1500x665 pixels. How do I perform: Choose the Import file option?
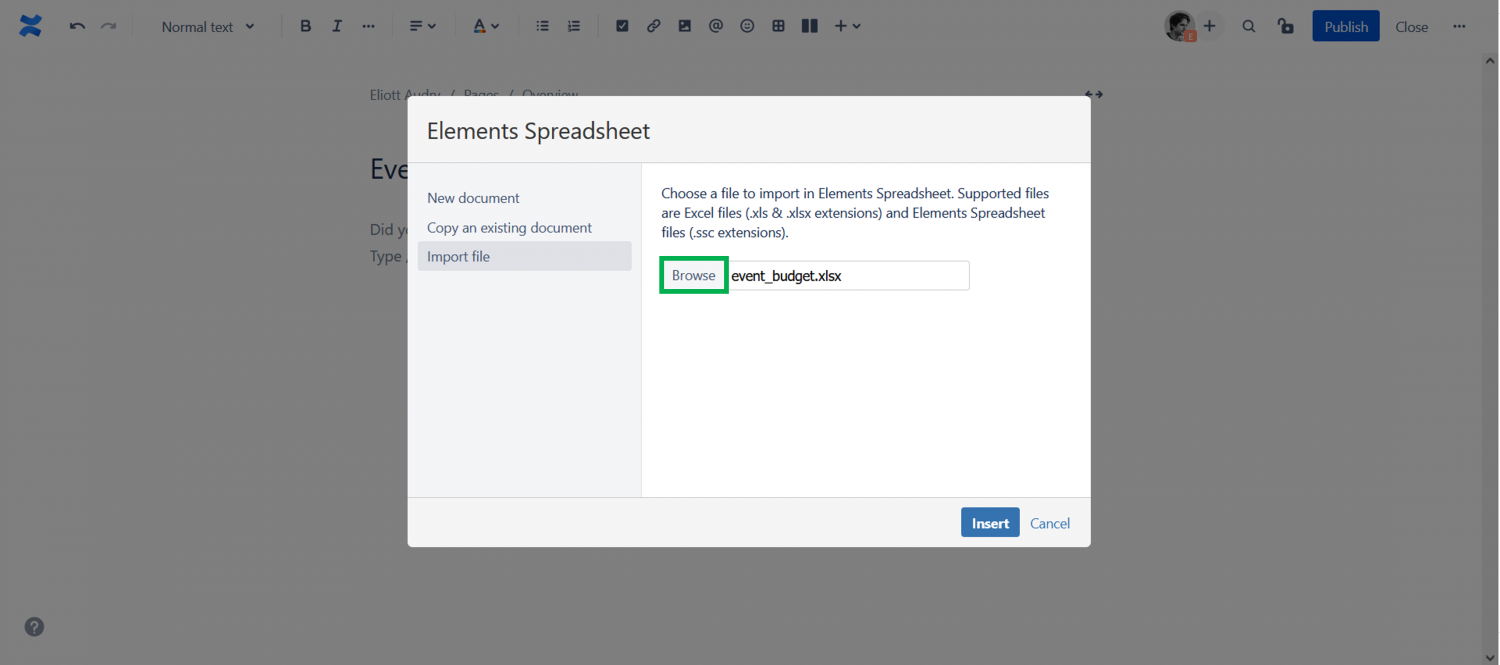458,257
